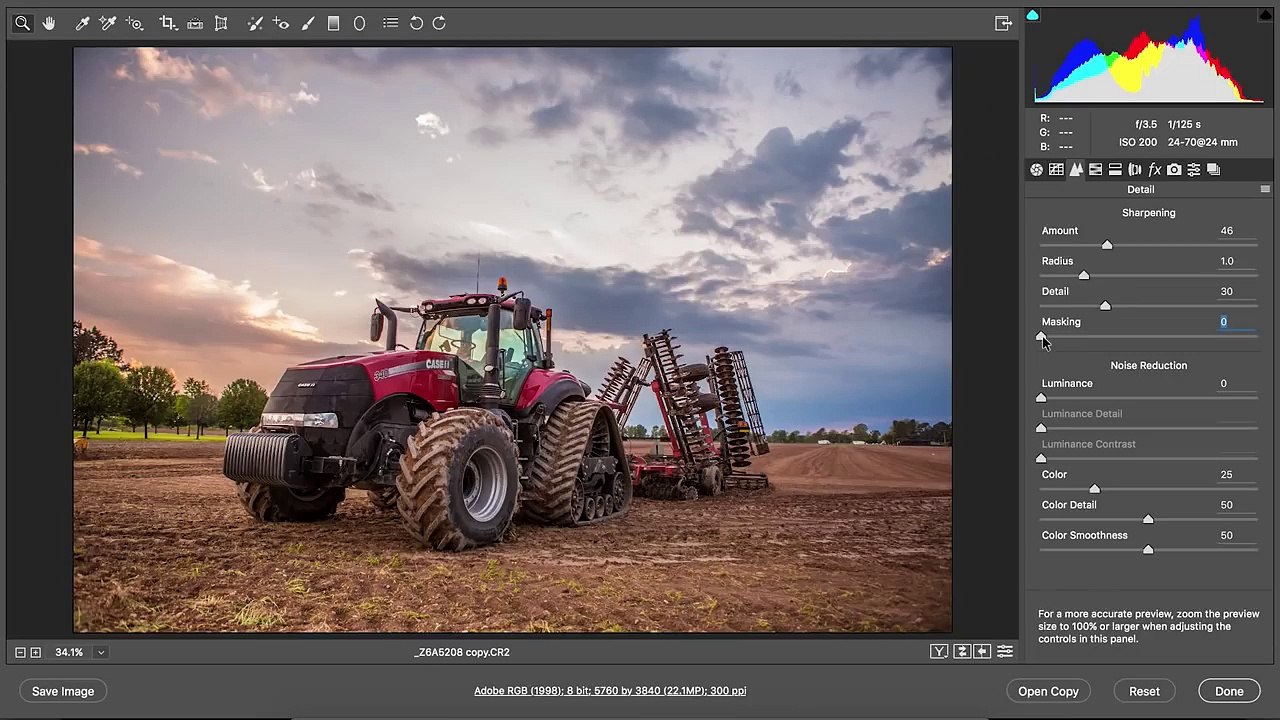Image resolution: width=1280 pixels, height=720 pixels.
Task: Open workflow options link below the image
Action: (x=610, y=691)
